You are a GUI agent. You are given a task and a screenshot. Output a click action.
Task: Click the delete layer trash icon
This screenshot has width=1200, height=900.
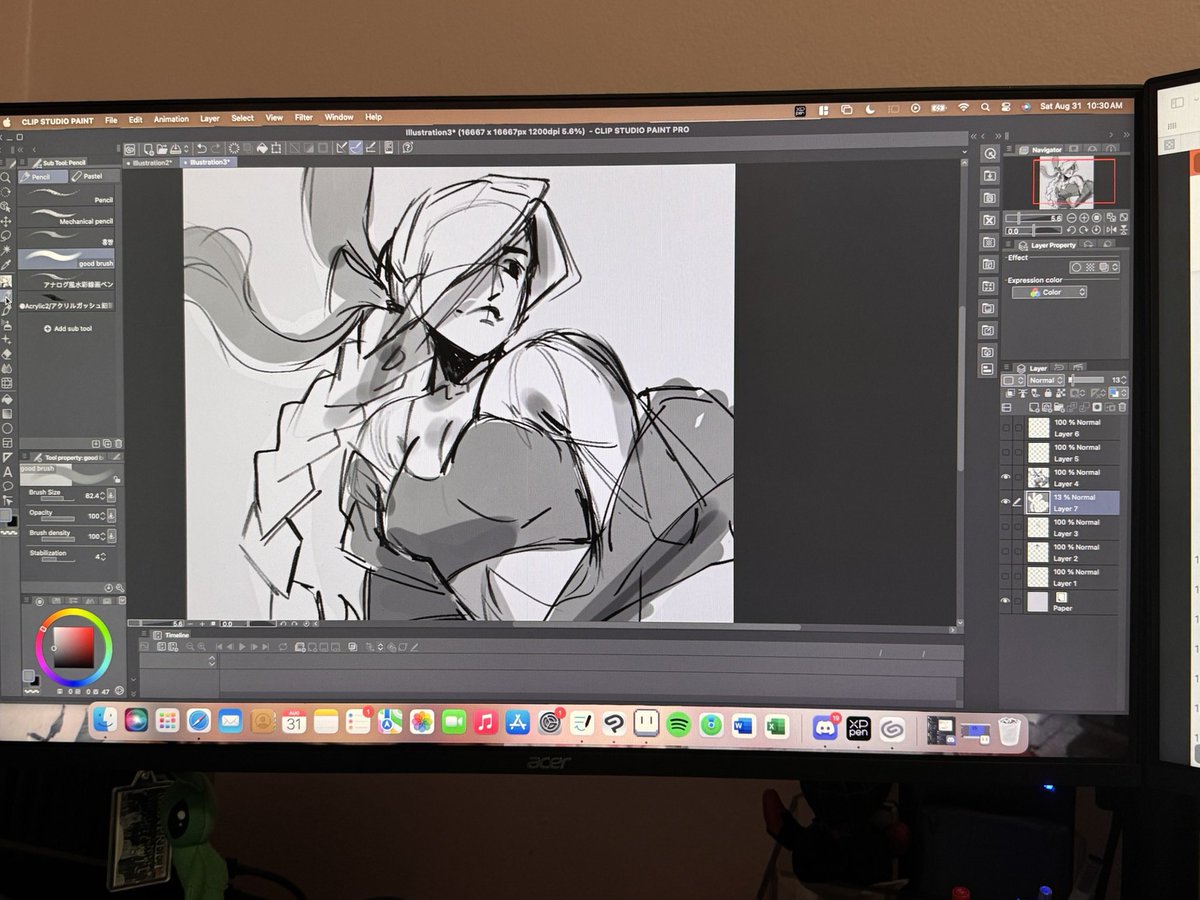(1122, 407)
